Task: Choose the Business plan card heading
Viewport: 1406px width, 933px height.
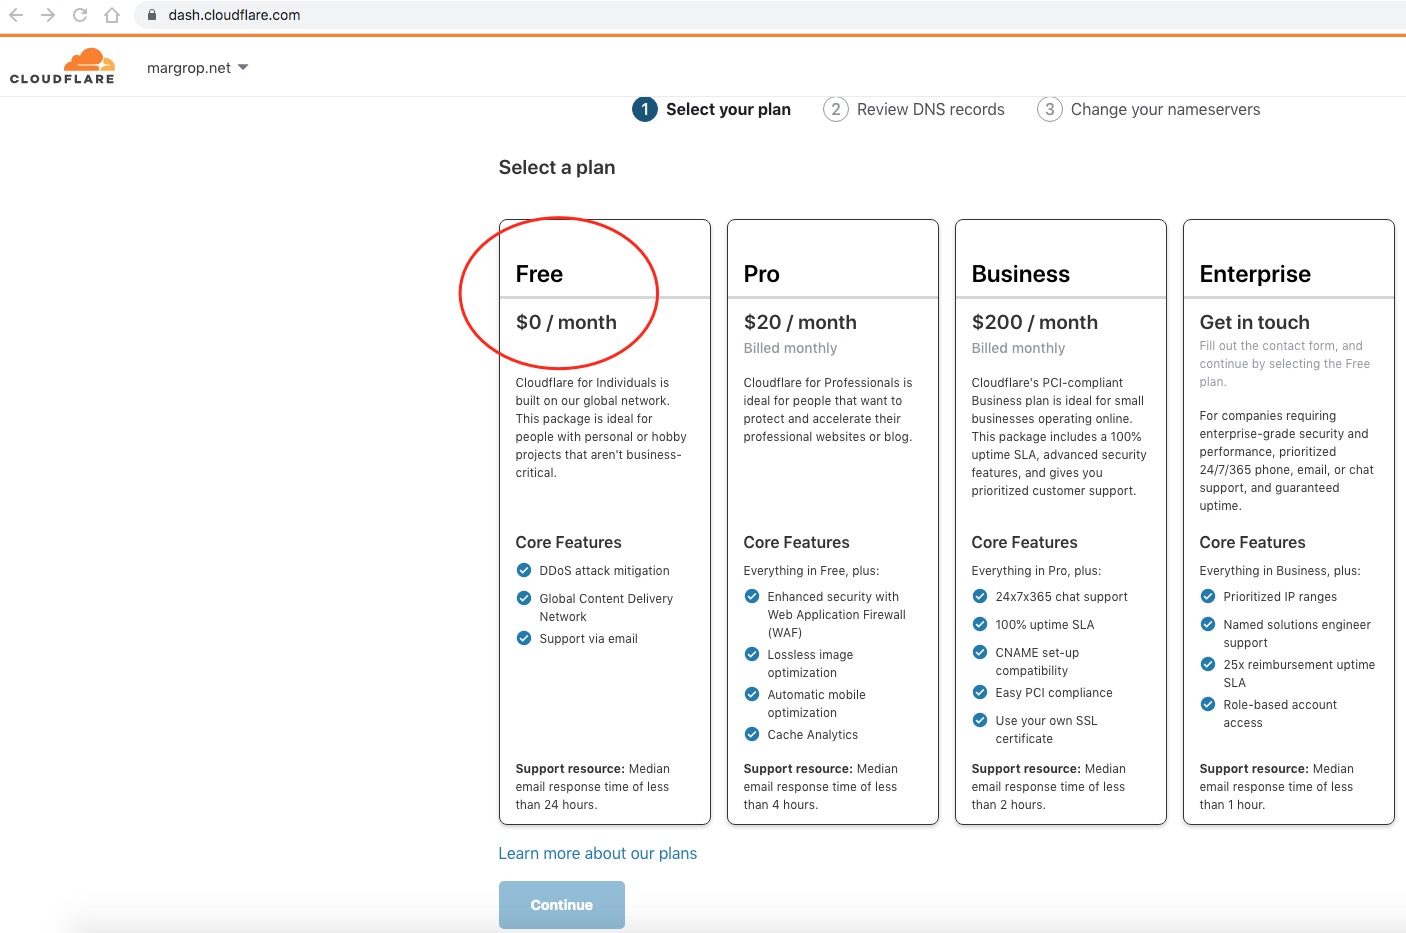Action: pos(1020,274)
